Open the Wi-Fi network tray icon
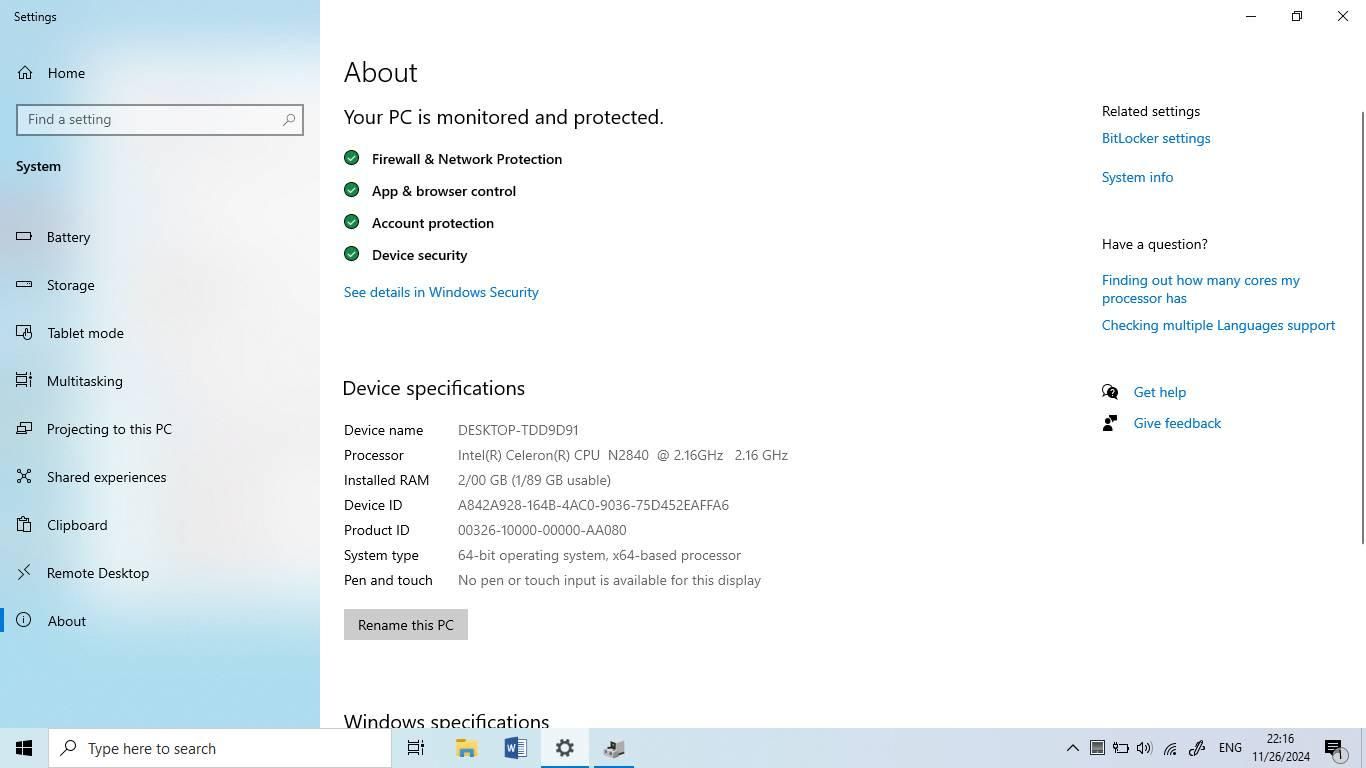1366x768 pixels. (x=1170, y=748)
